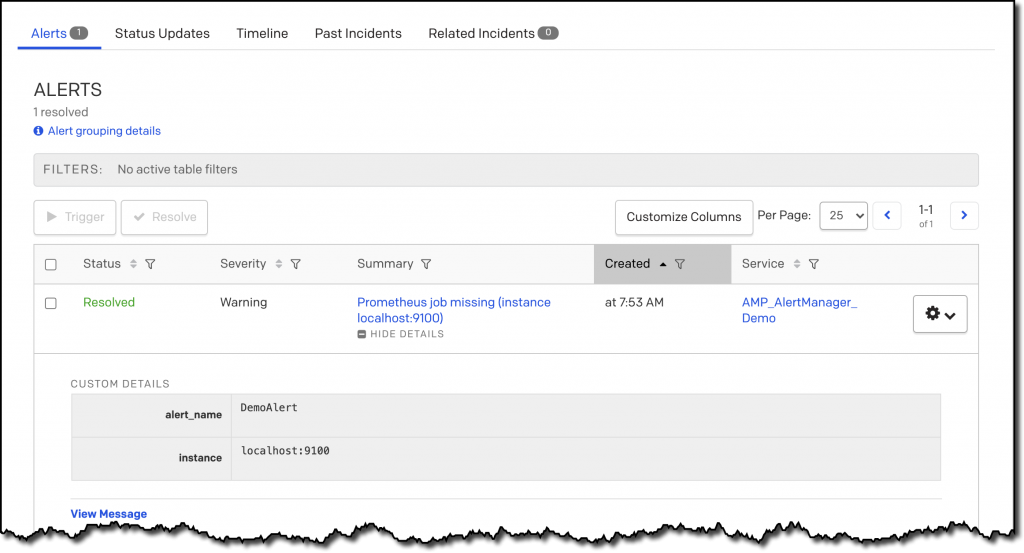Open the Alerts tab
1024x553 pixels.
59,33
